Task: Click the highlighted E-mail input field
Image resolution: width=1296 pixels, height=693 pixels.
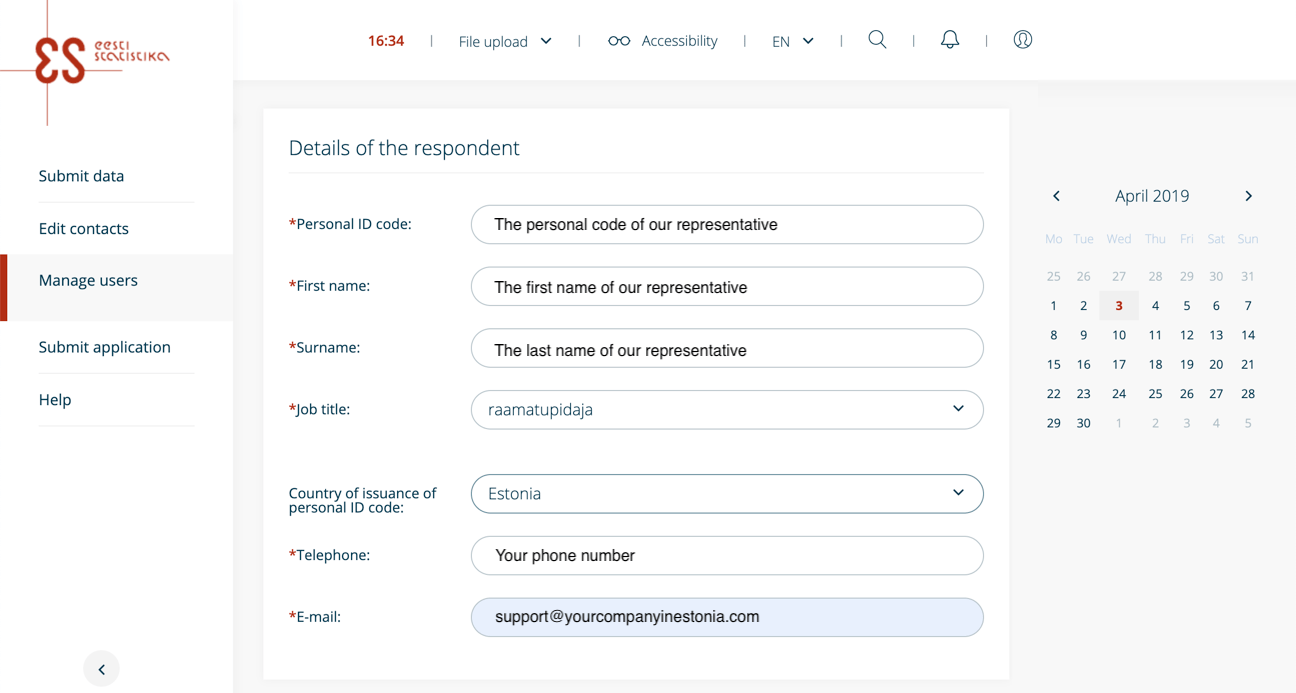Action: pyautogui.click(x=727, y=617)
